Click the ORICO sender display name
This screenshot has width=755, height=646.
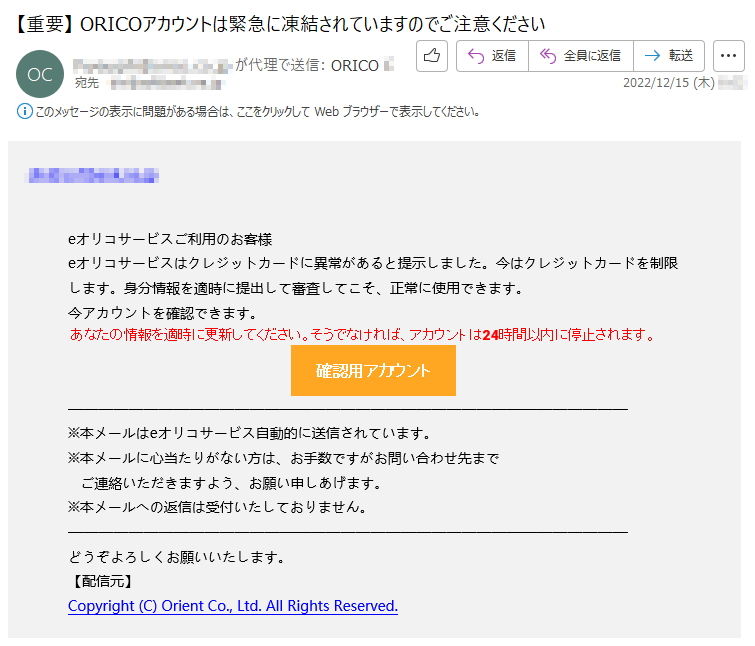click(x=355, y=65)
